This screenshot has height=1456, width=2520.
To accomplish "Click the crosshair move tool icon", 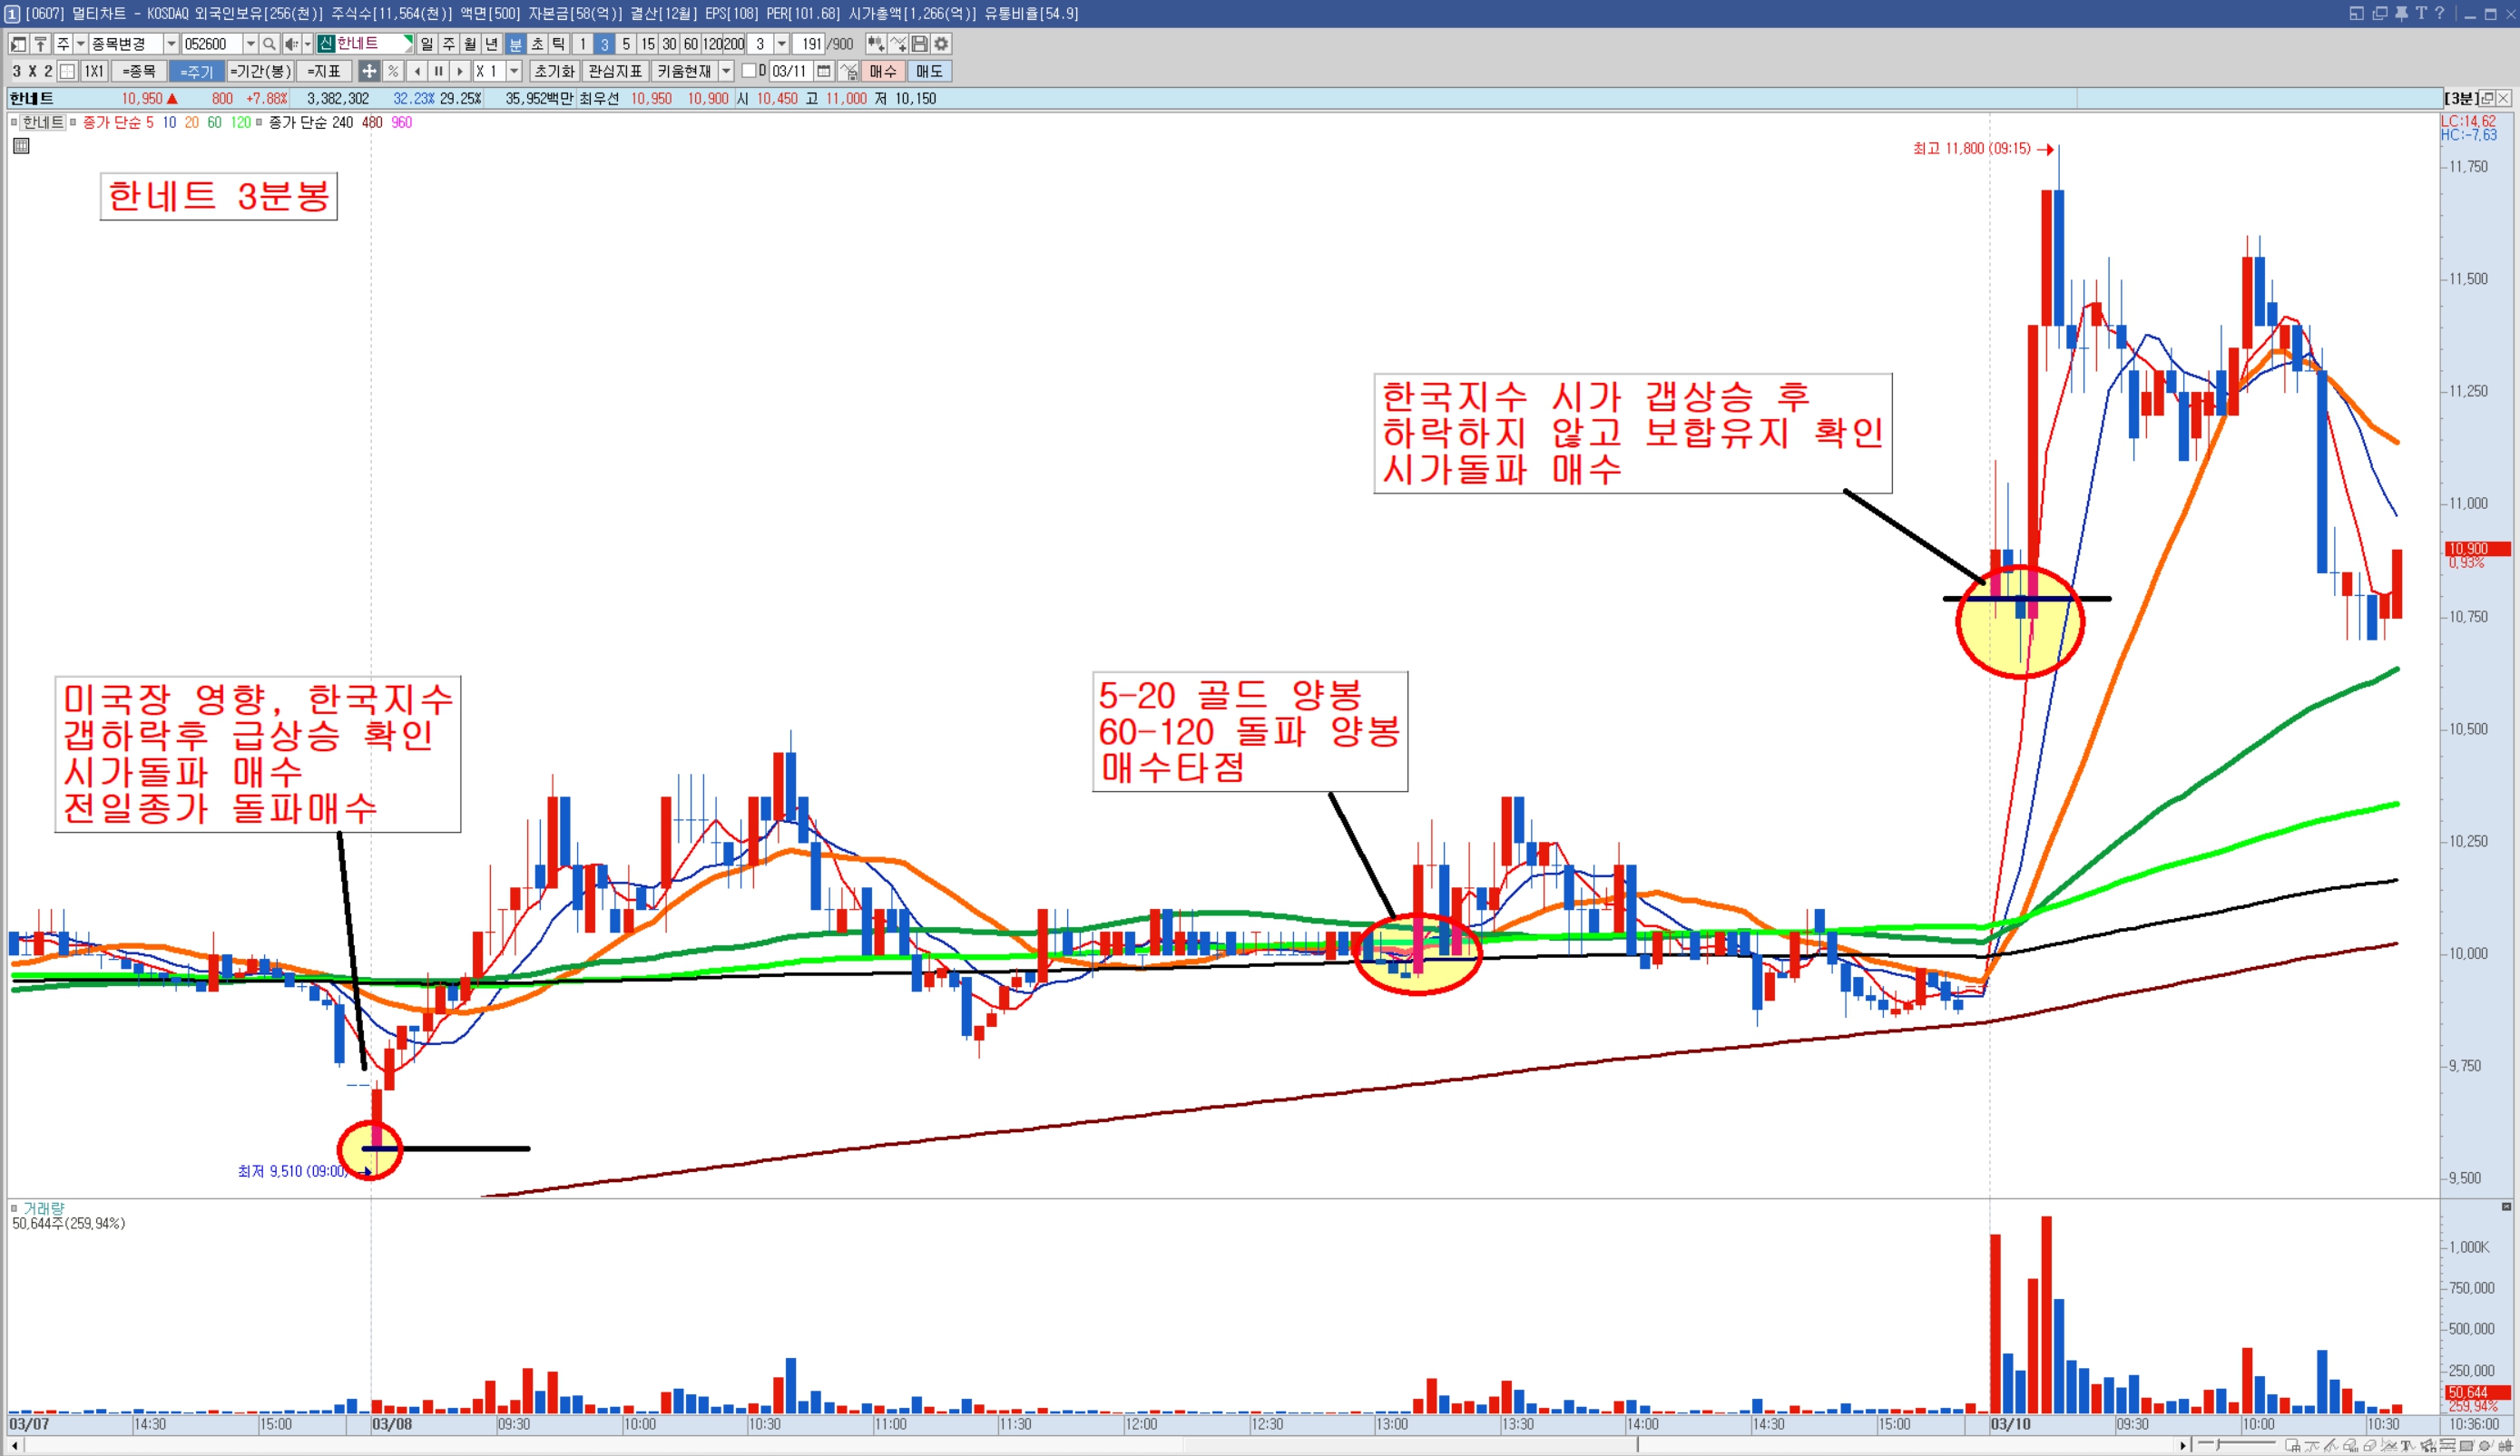I will (x=369, y=71).
